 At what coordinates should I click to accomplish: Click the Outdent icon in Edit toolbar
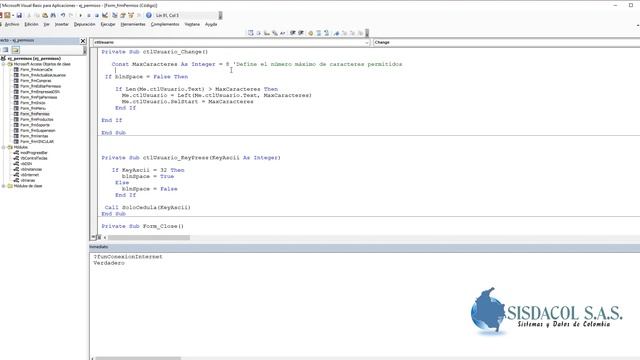(x=301, y=33)
